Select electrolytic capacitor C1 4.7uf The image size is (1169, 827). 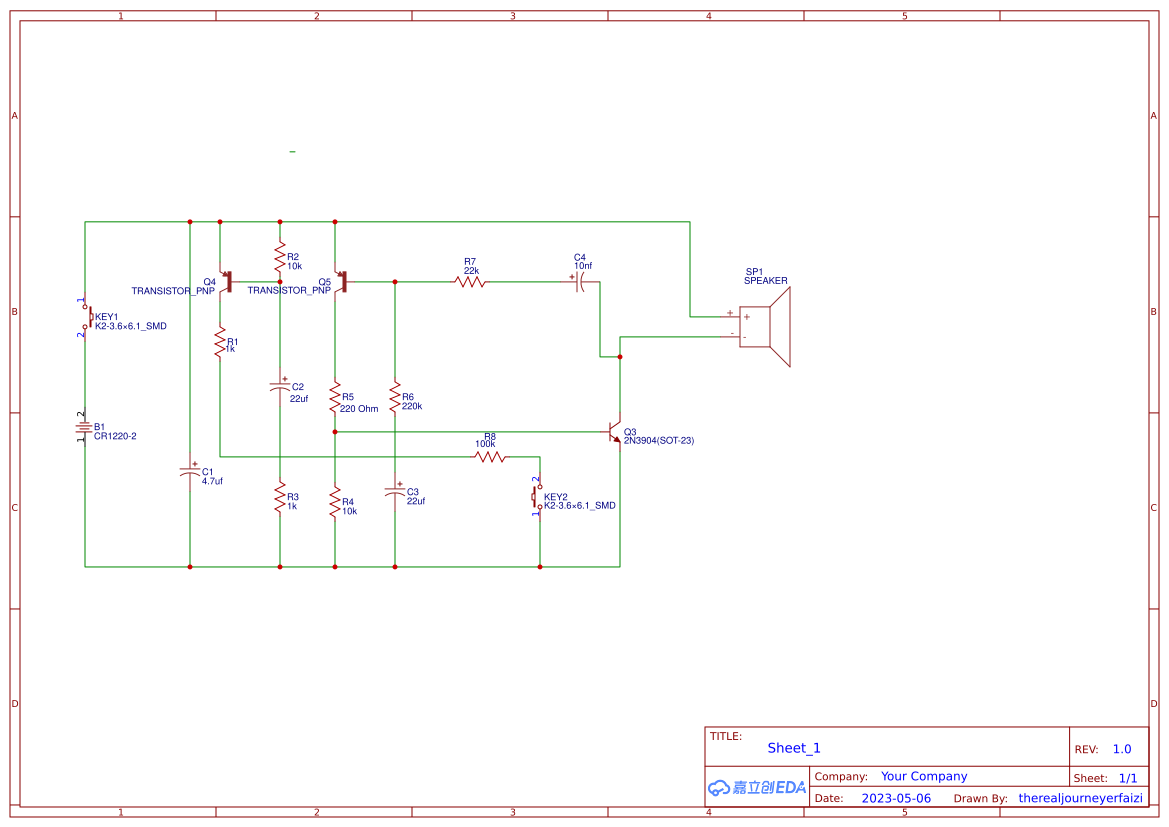192,470
